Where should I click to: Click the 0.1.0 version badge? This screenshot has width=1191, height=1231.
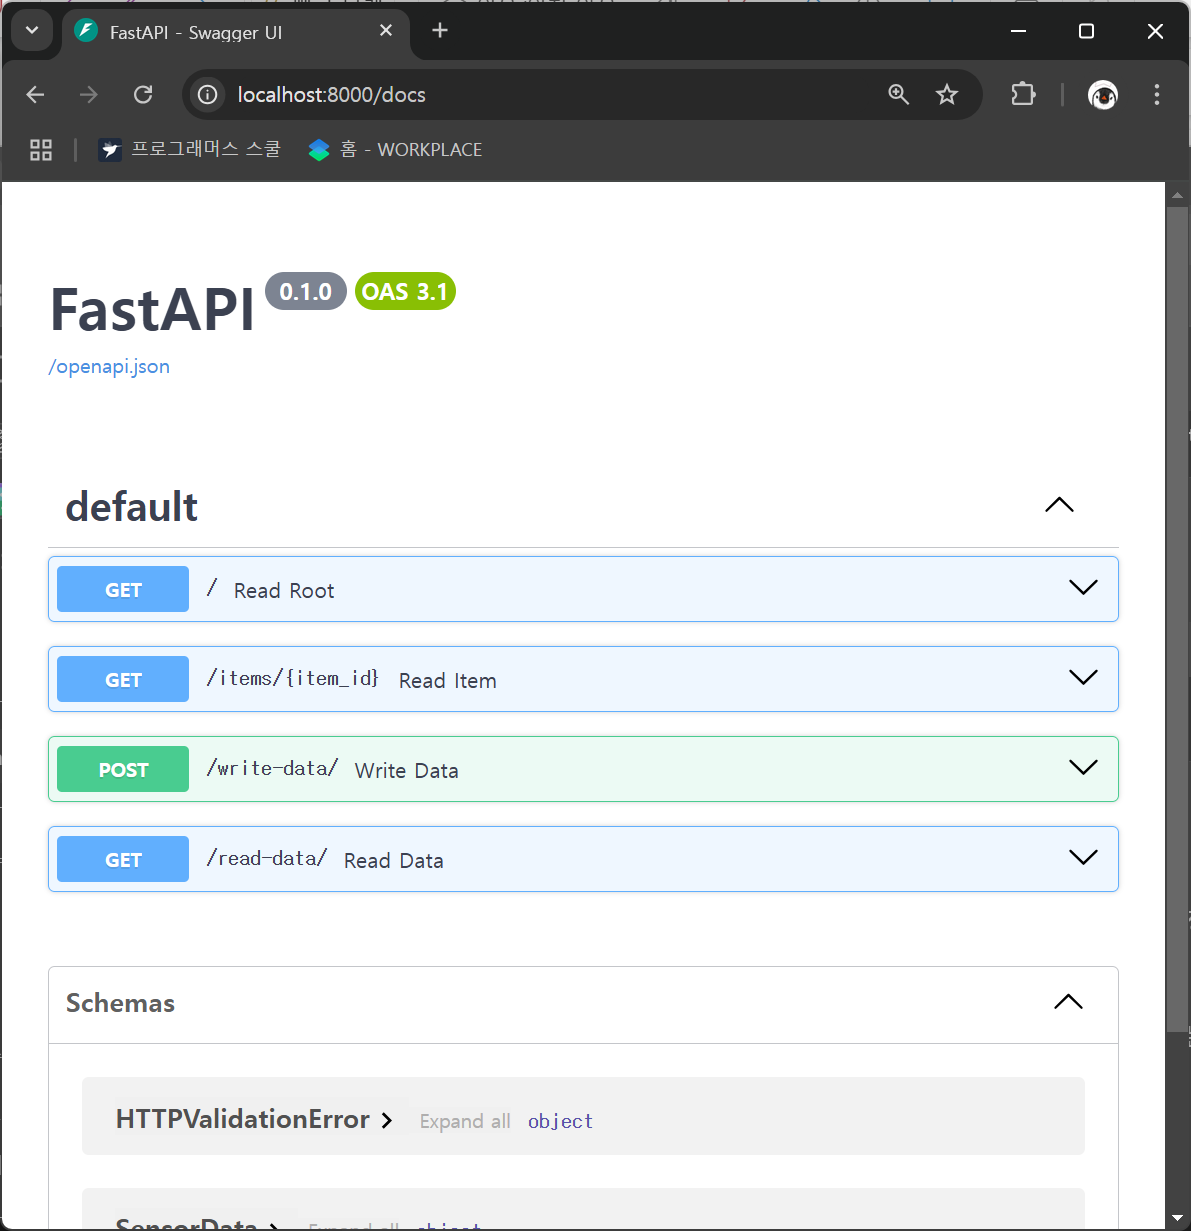pos(306,292)
